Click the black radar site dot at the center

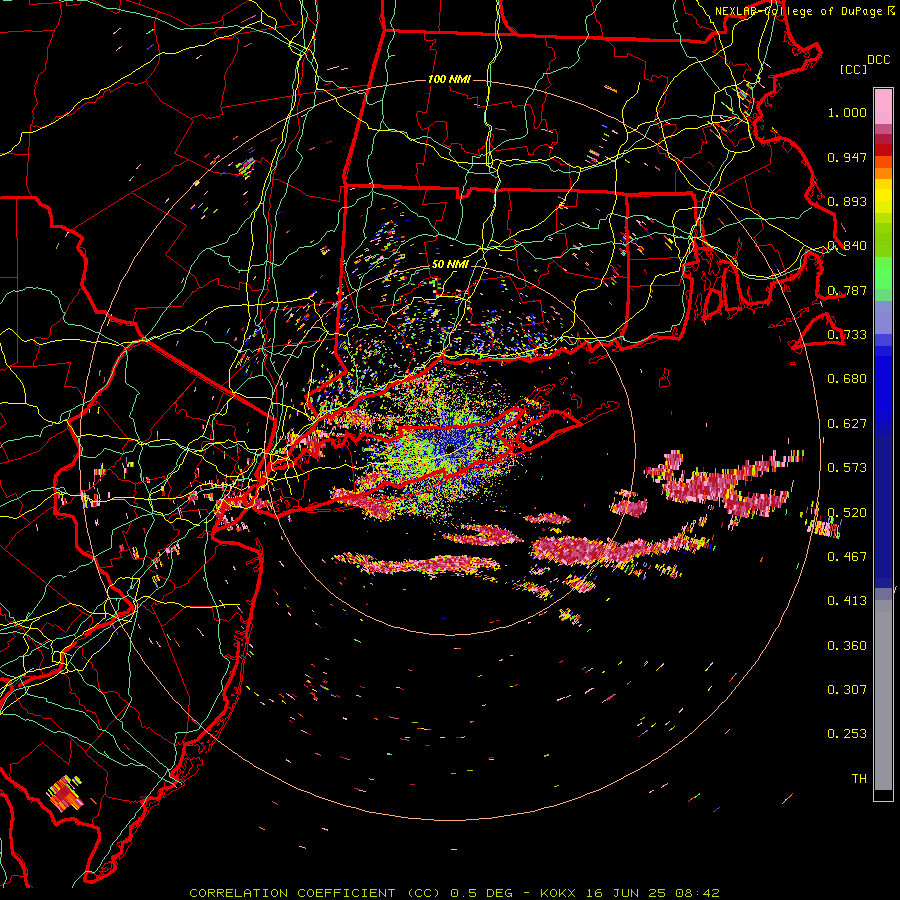tap(451, 448)
